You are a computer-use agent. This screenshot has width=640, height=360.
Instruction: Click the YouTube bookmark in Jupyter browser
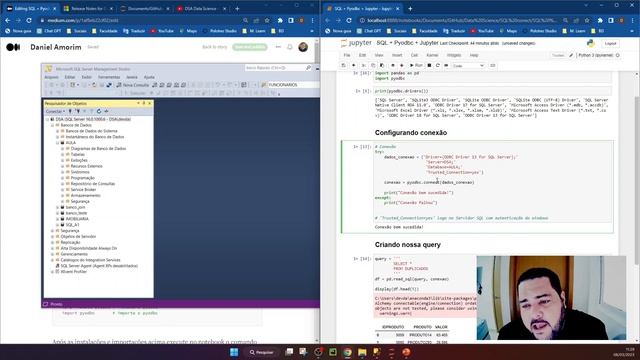[482, 31]
